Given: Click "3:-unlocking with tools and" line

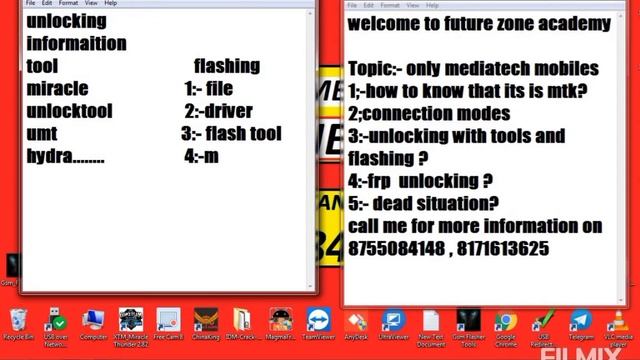Looking at the screenshot, I should (x=457, y=136).
